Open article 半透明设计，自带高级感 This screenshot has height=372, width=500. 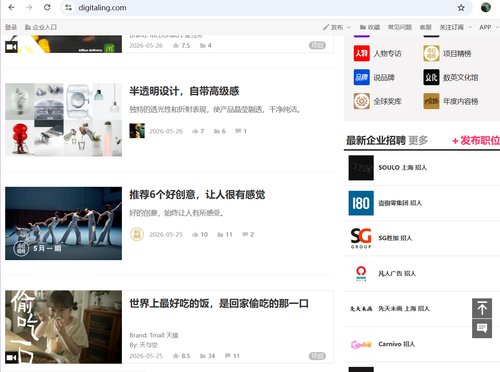click(184, 91)
